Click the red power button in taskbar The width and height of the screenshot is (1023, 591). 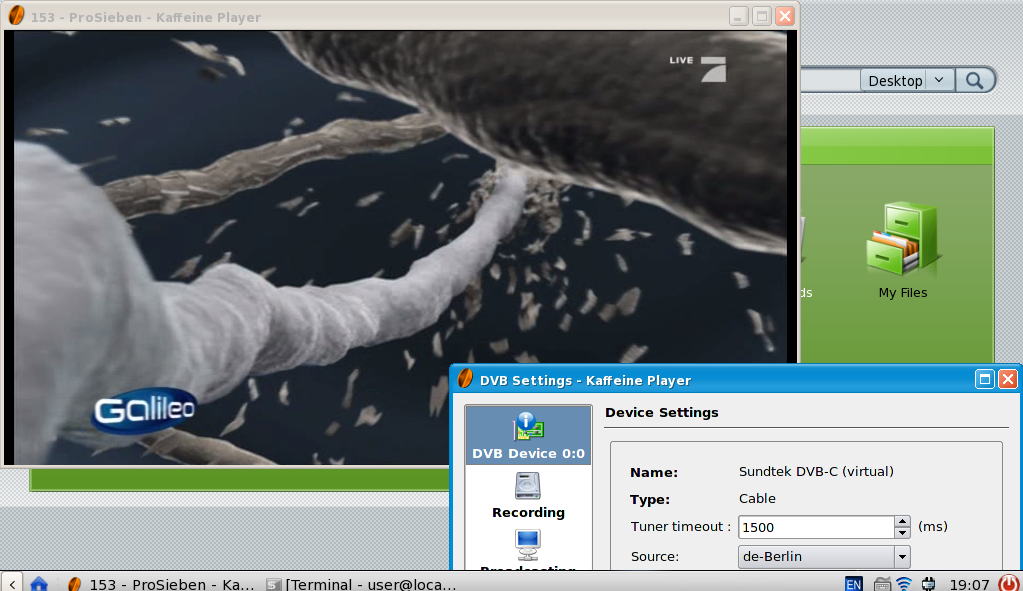tap(1008, 583)
